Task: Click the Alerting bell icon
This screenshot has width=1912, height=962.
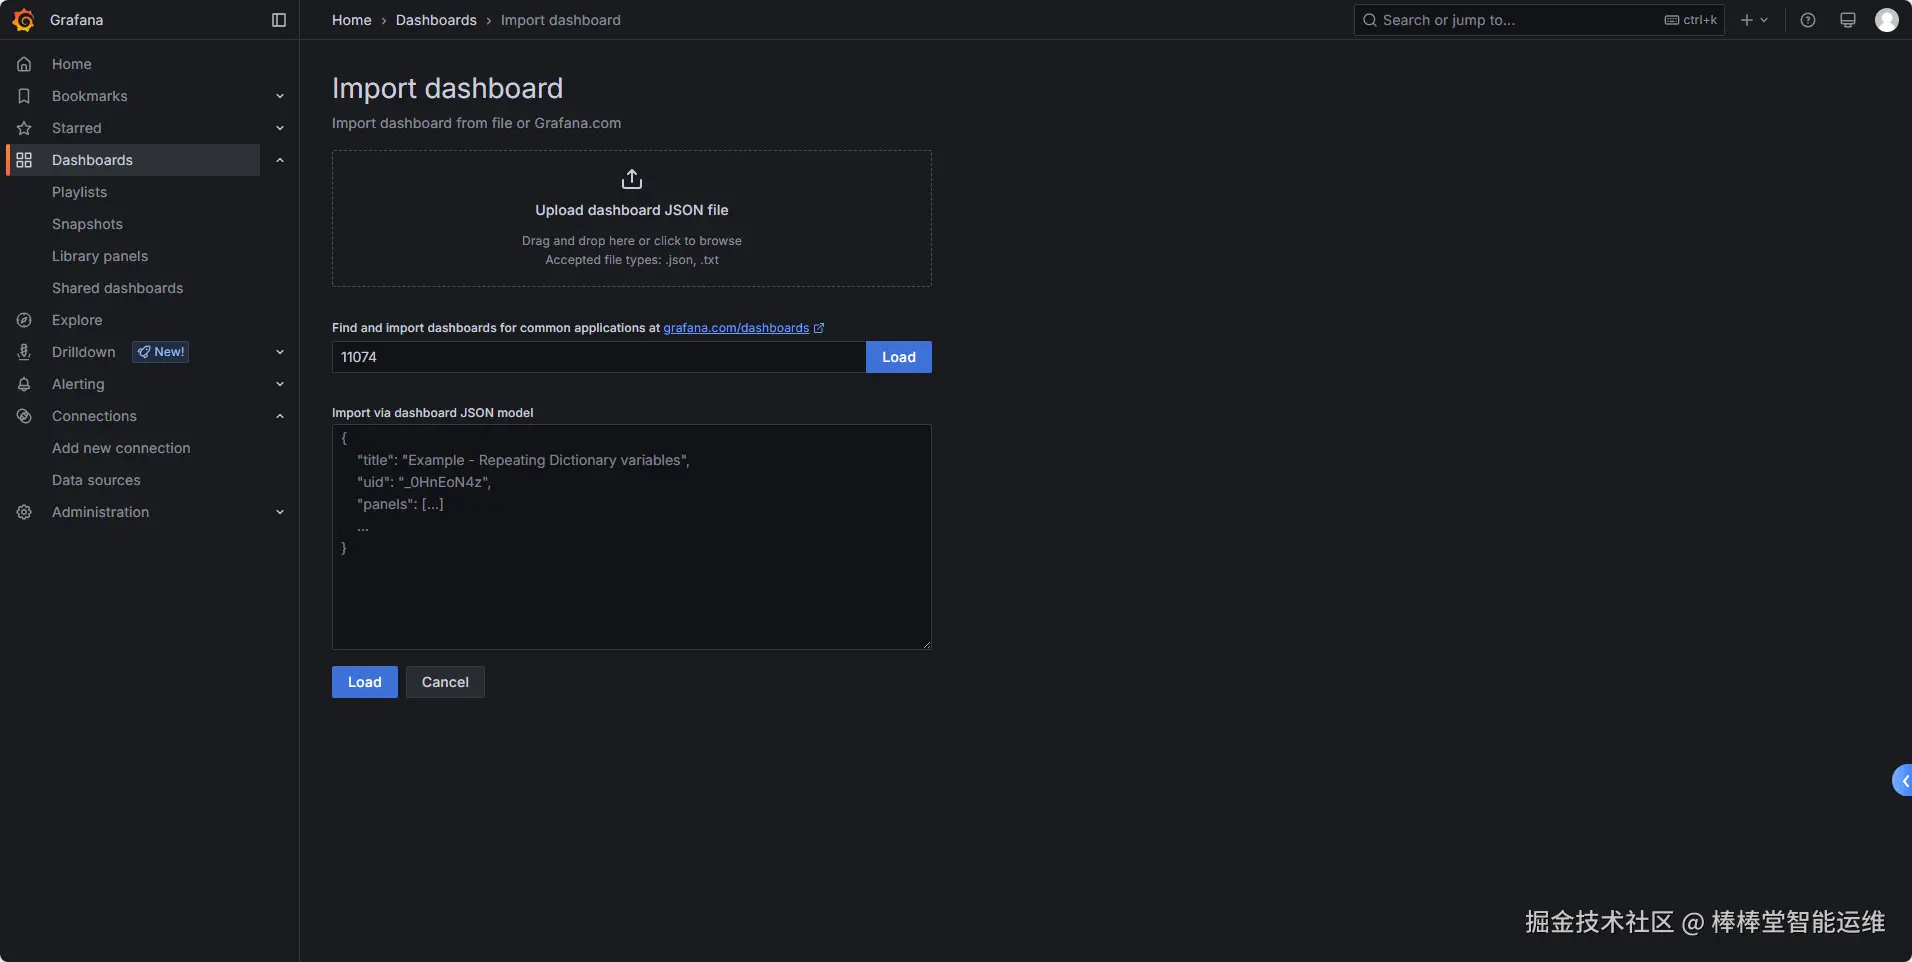Action: pos(24,384)
